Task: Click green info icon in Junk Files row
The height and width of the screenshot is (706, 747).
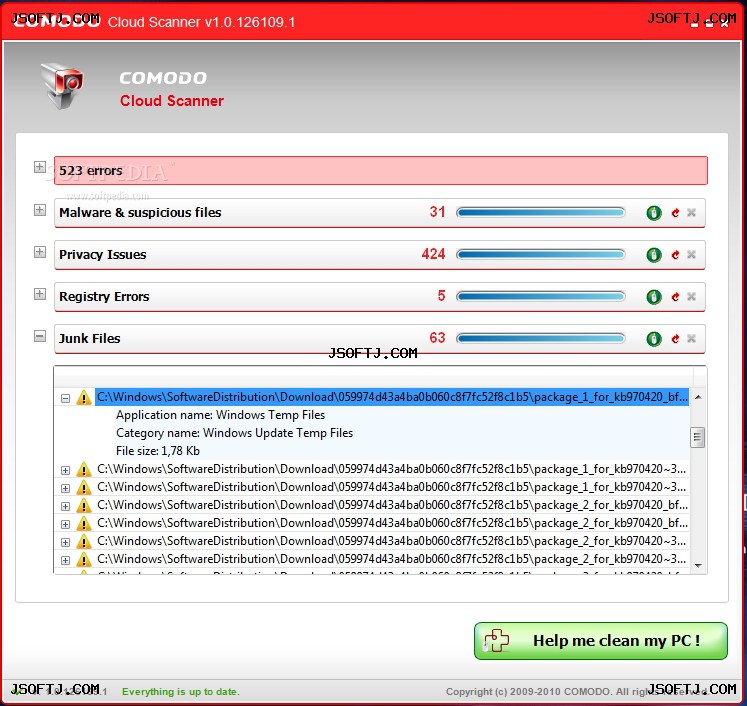Action: [x=654, y=339]
